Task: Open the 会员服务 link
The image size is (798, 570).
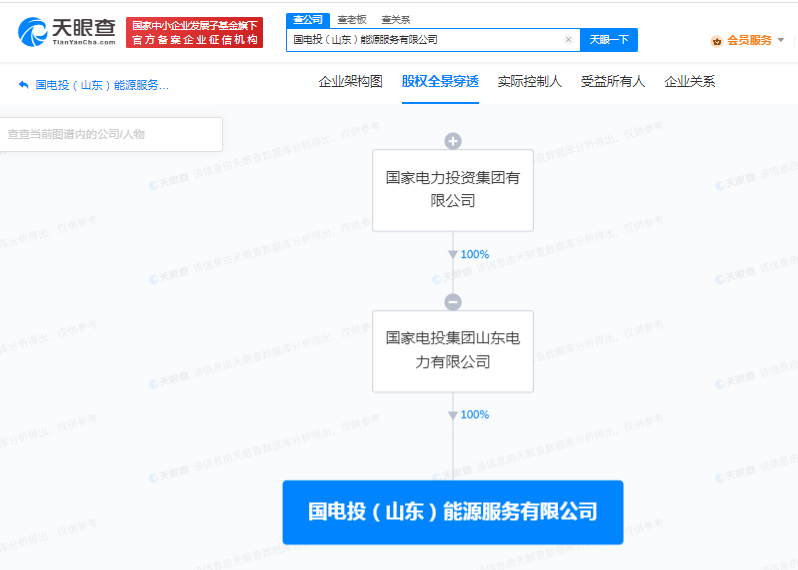Action: (x=749, y=40)
